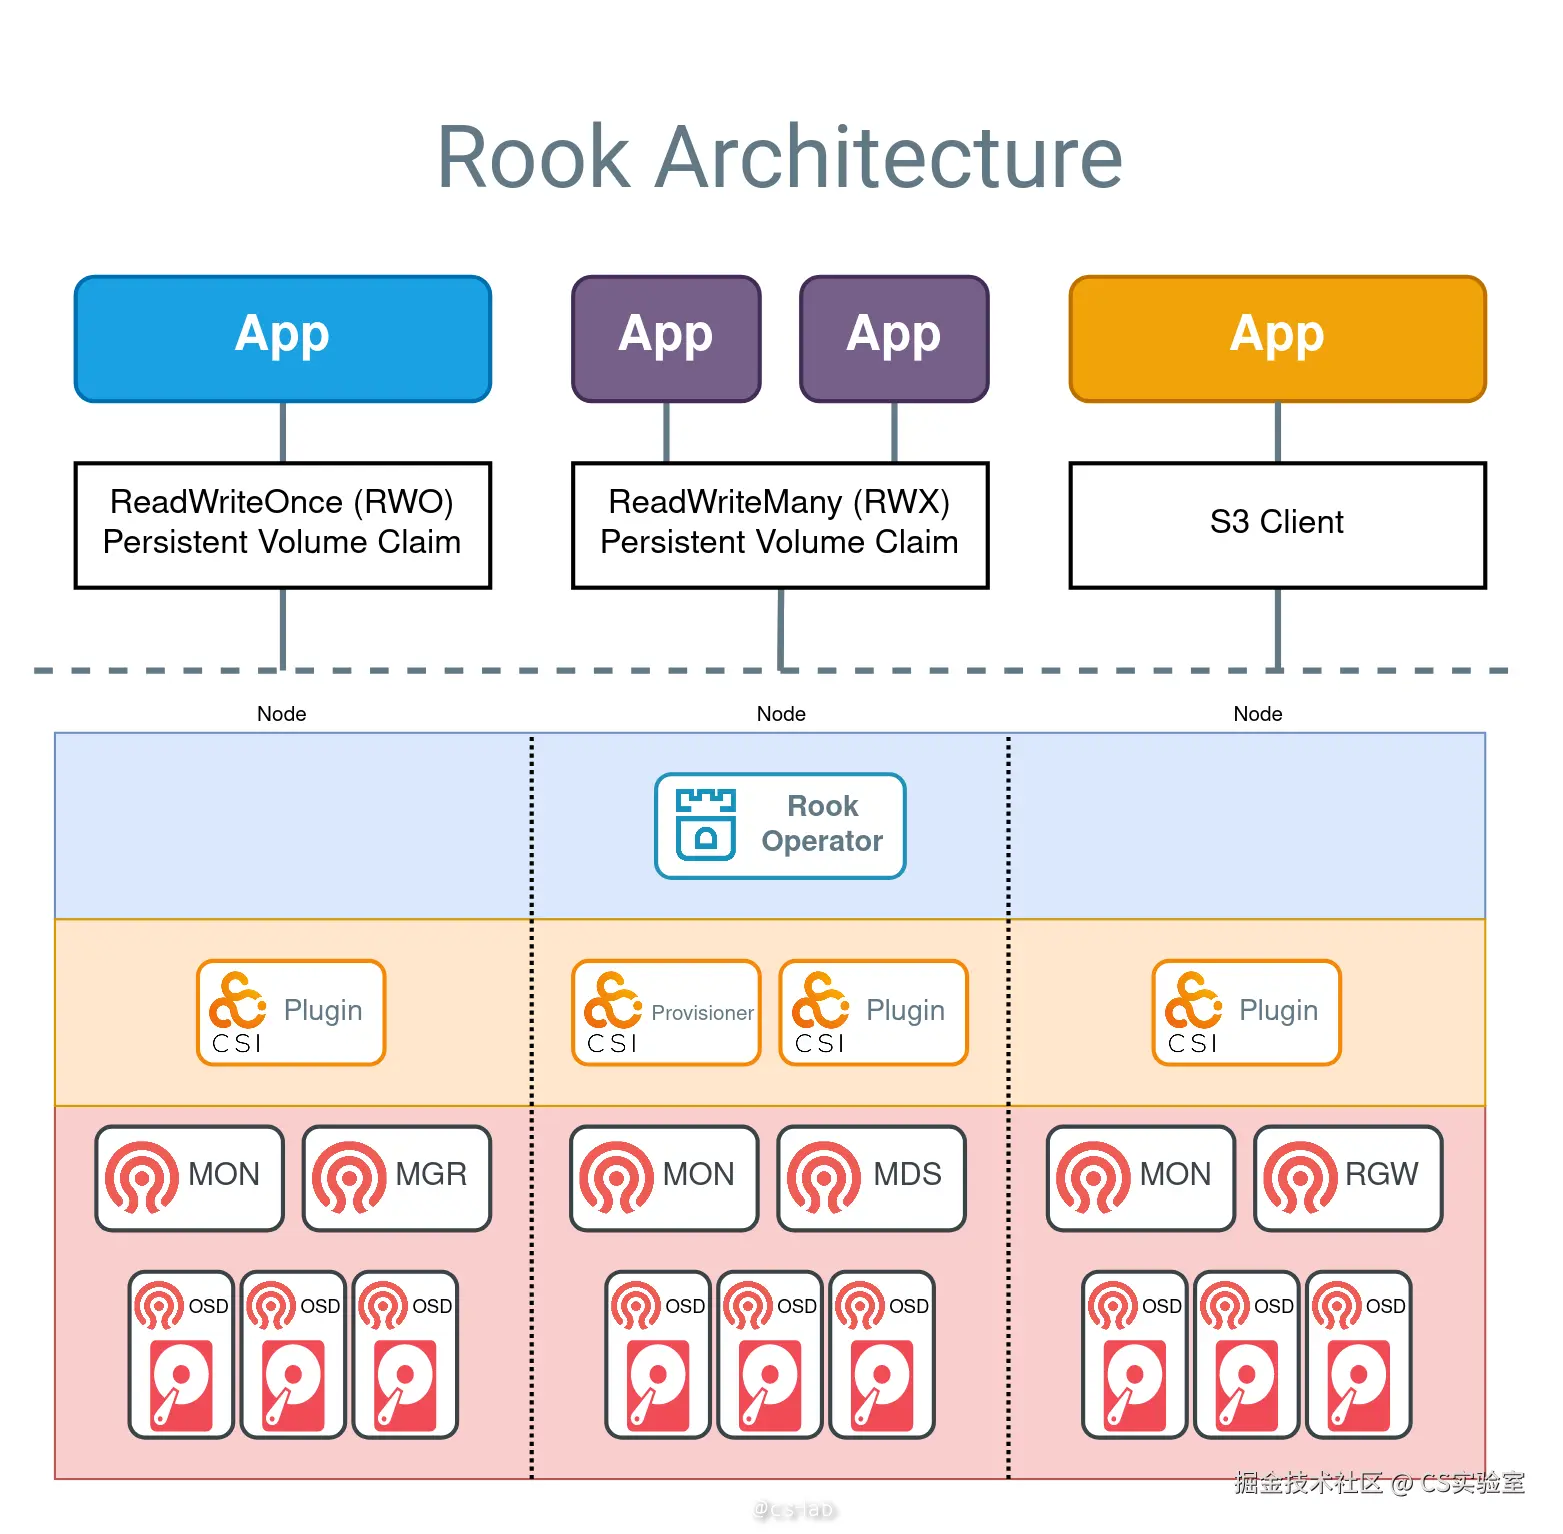Click the S3 Client box
Image resolution: width=1563 pixels, height=1534 pixels.
pyautogui.click(x=1278, y=525)
